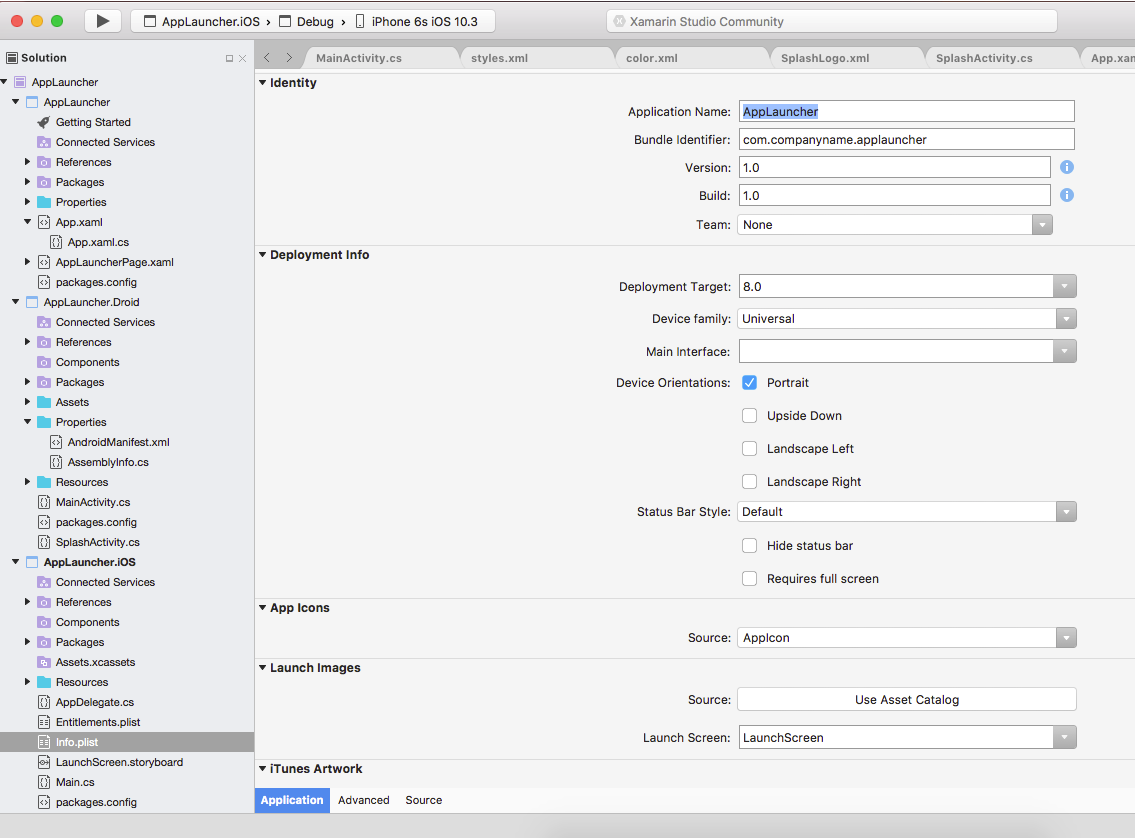Image resolution: width=1135 pixels, height=838 pixels.
Task: Expand the AppLauncherPage.xaml tree node
Action: [28, 262]
